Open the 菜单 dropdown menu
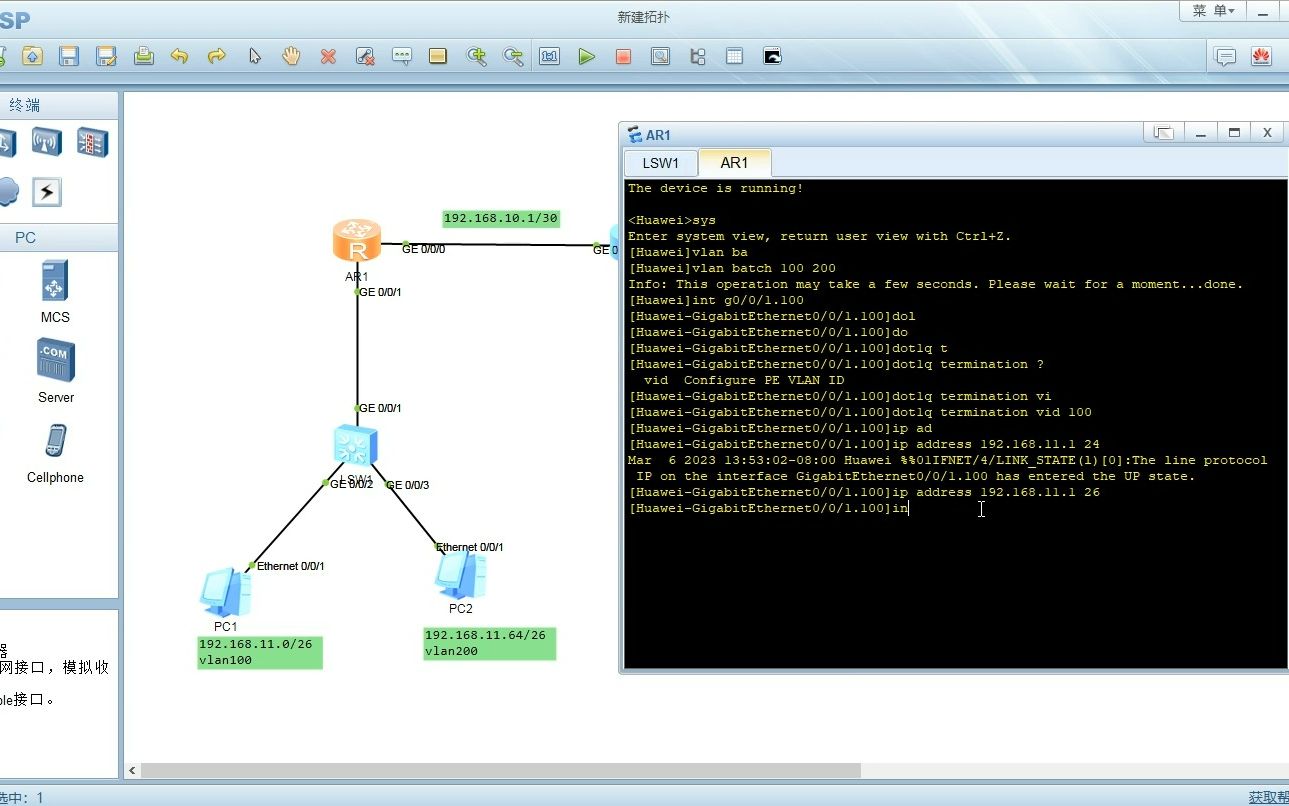The height and width of the screenshot is (806, 1289). click(x=1213, y=11)
